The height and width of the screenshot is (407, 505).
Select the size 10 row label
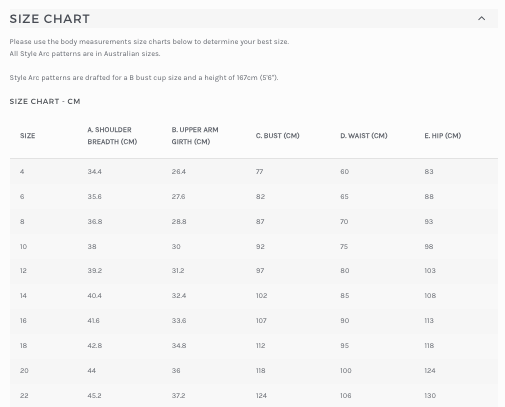(23, 247)
